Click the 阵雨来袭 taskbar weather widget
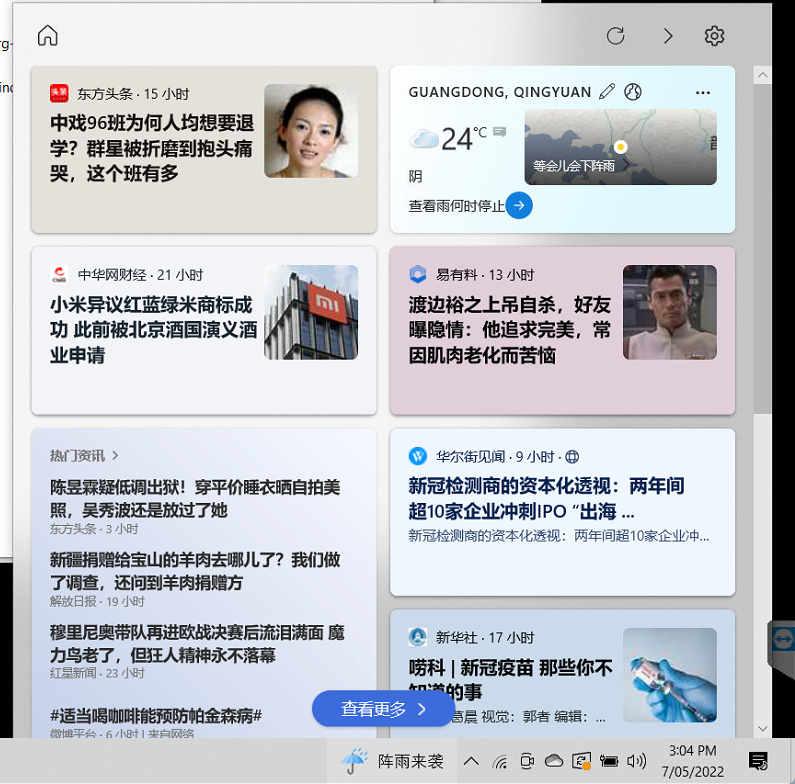This screenshot has height=784, width=795. pos(392,761)
